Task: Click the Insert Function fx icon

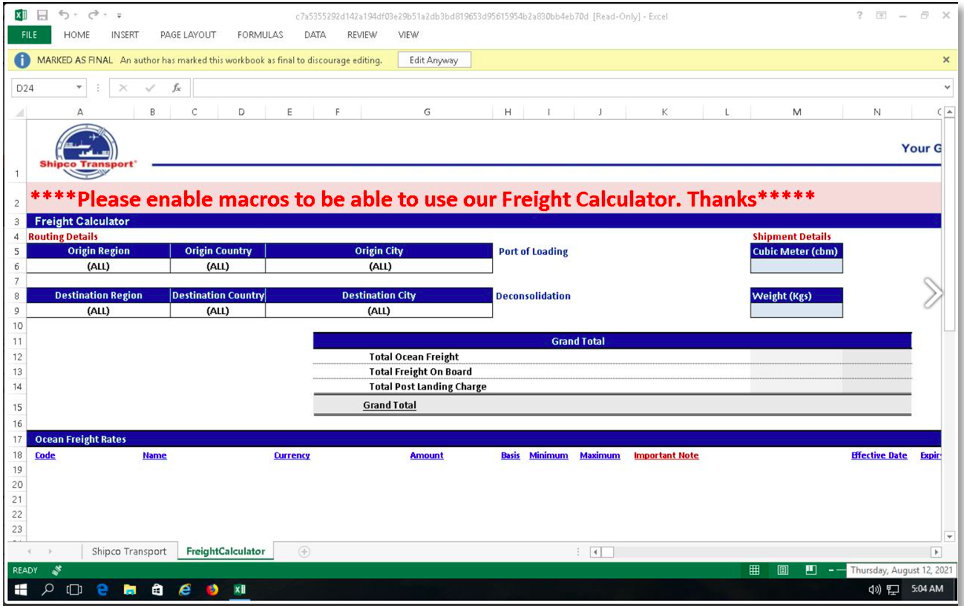Action: click(177, 88)
